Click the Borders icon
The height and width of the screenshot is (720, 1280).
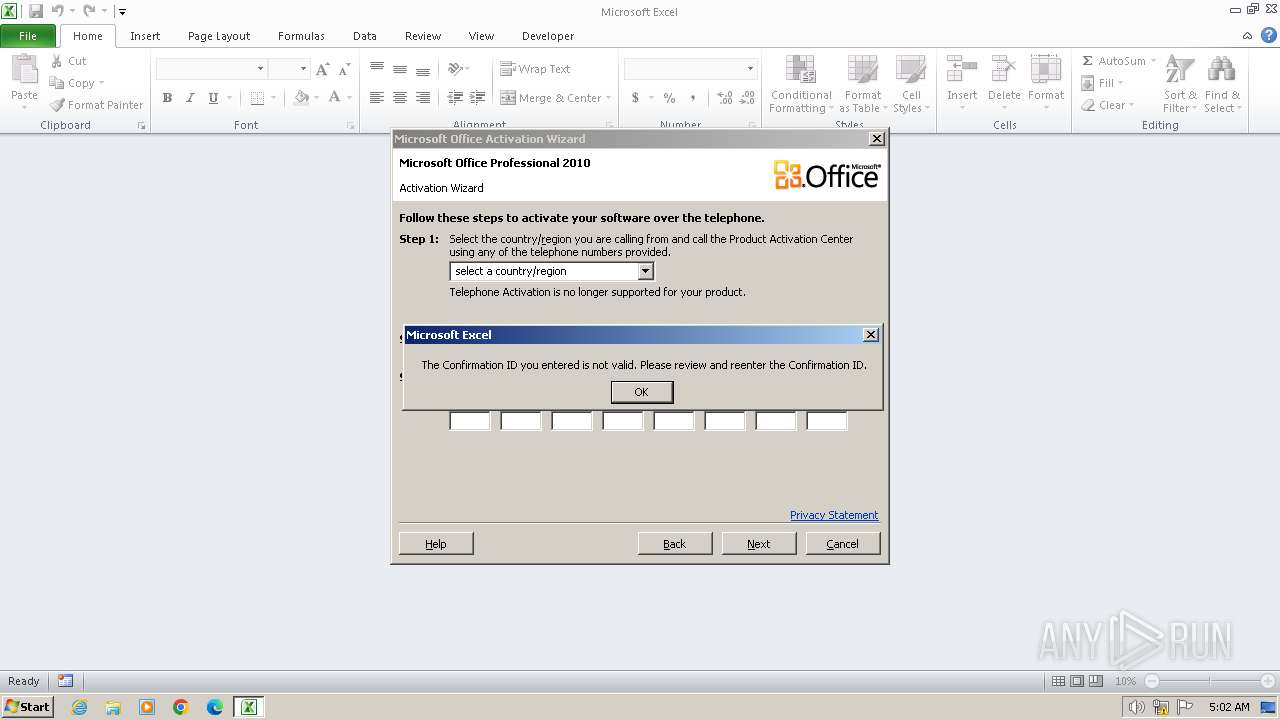[257, 98]
